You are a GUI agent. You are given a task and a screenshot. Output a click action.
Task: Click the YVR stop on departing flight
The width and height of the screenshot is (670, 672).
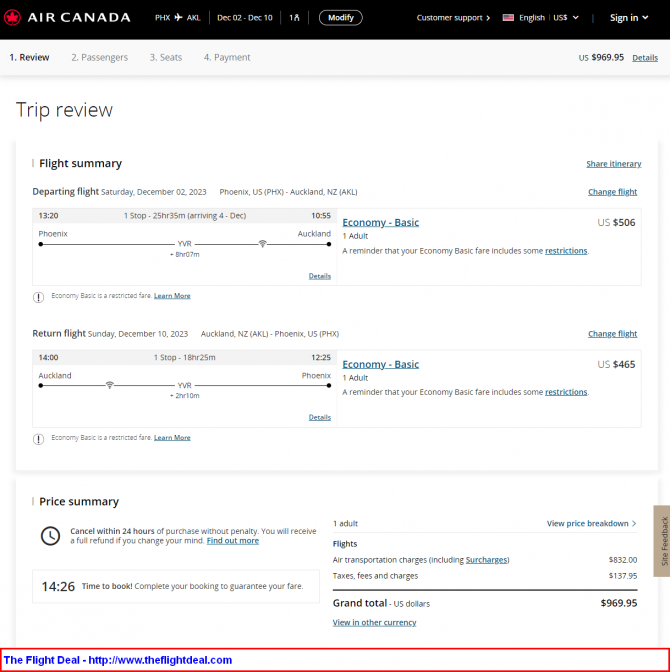pos(184,243)
